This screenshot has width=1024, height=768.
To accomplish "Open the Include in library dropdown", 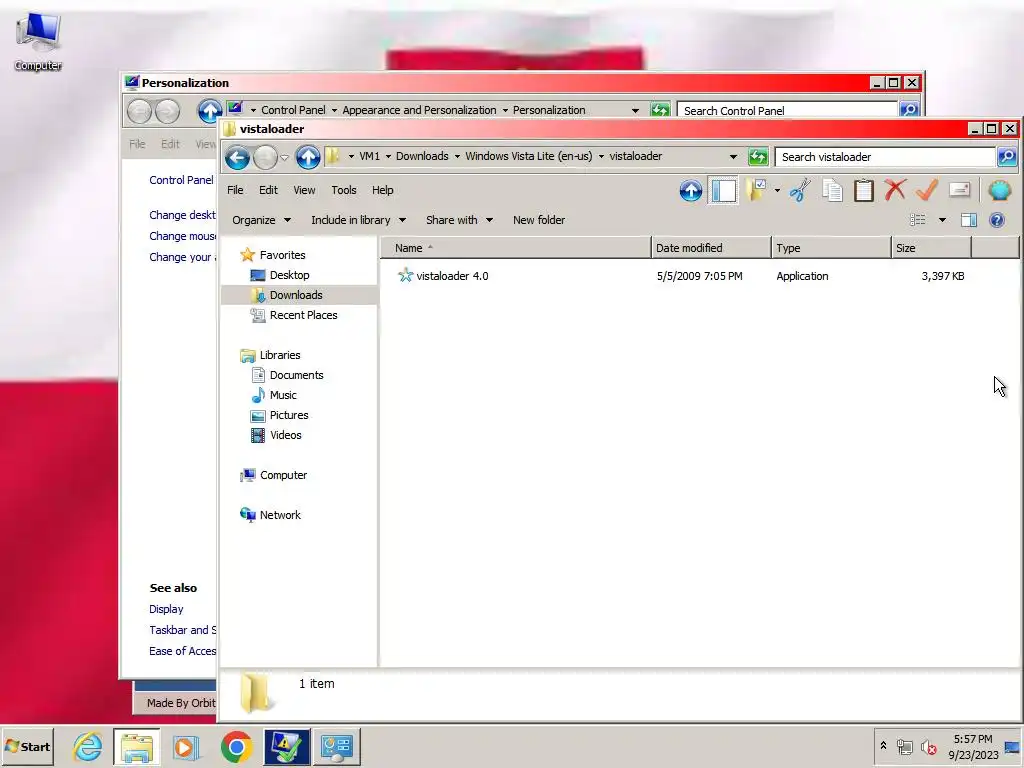I will tap(359, 220).
